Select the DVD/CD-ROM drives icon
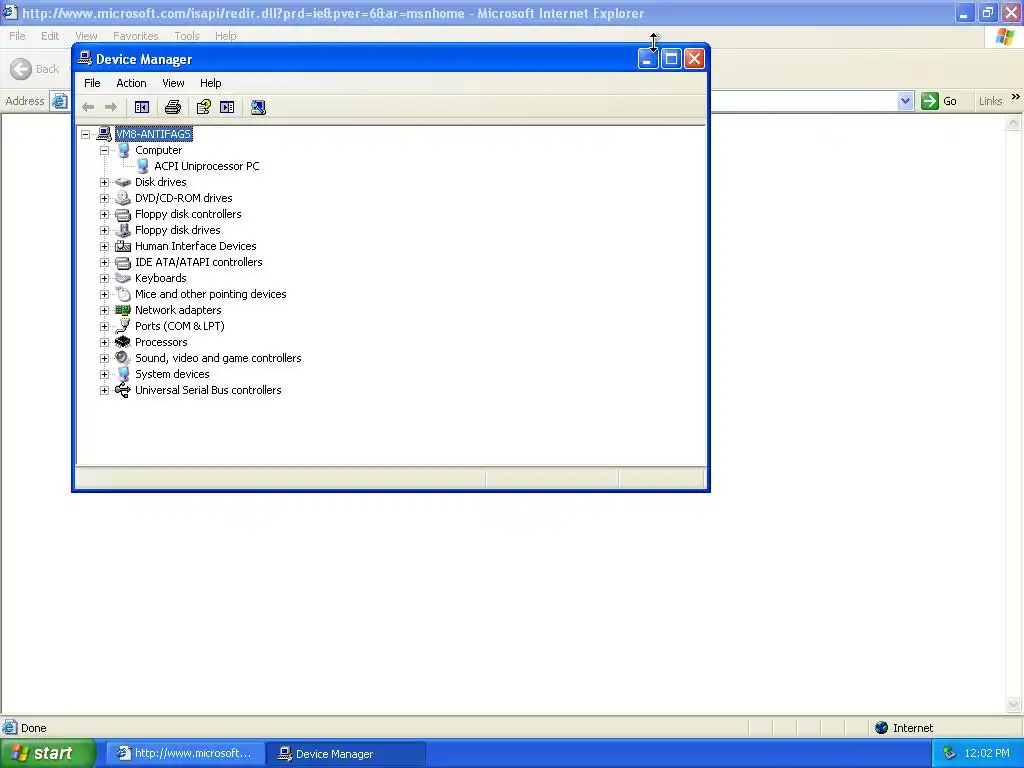 [123, 198]
